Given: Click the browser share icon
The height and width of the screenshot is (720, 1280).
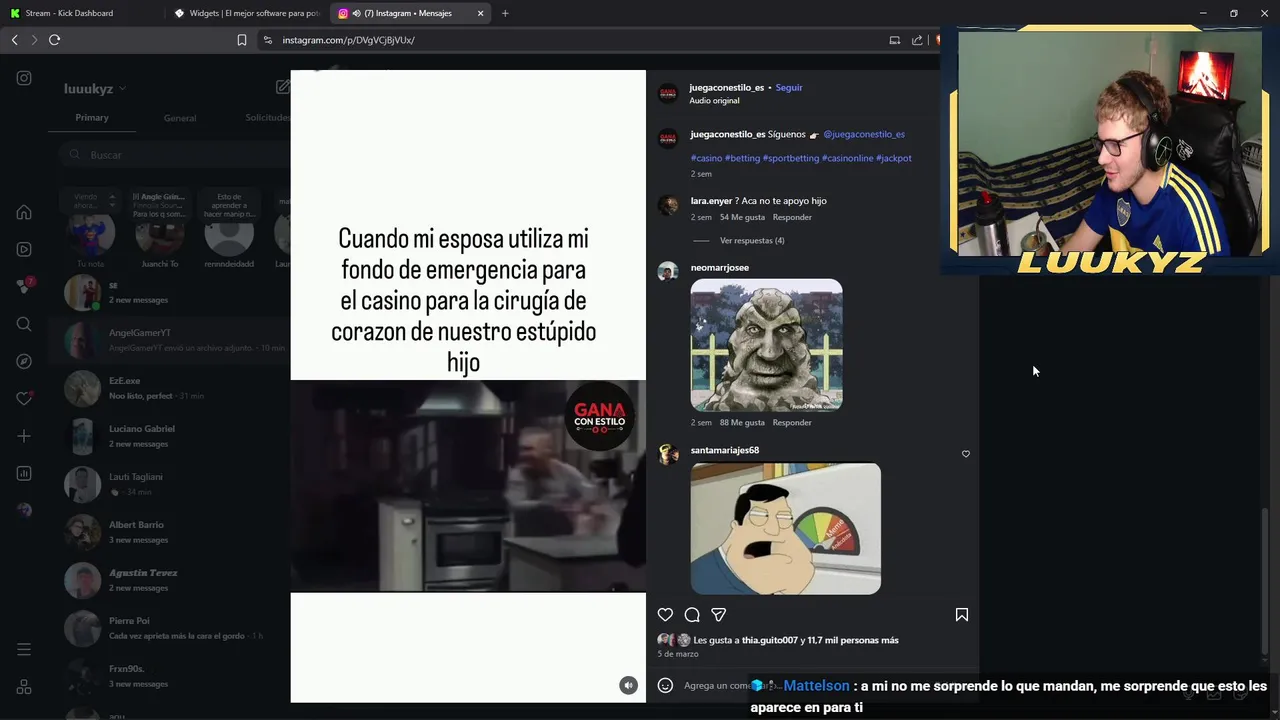Looking at the screenshot, I should tap(917, 40).
